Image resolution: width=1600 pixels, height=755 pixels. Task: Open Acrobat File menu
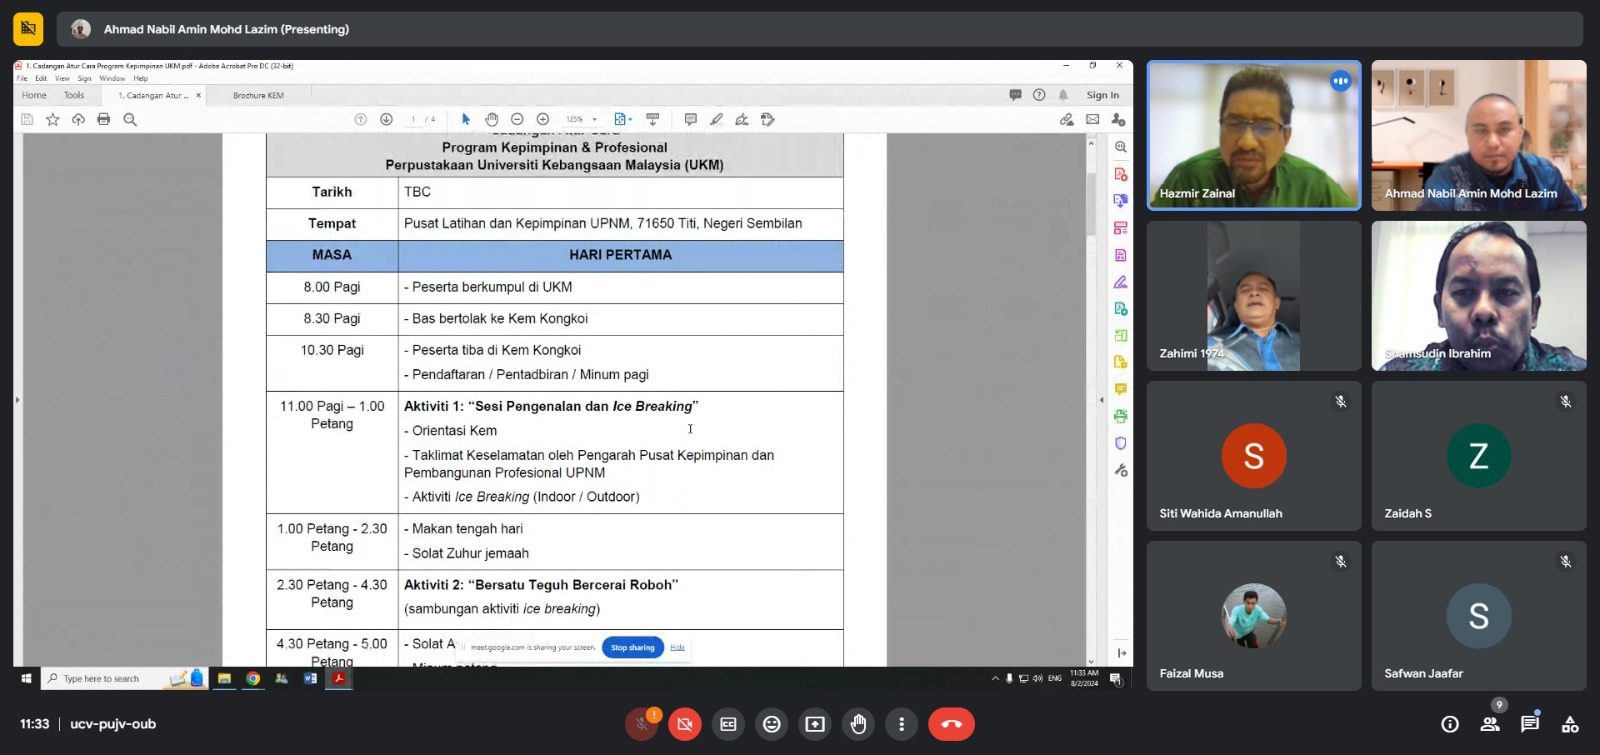22,78
